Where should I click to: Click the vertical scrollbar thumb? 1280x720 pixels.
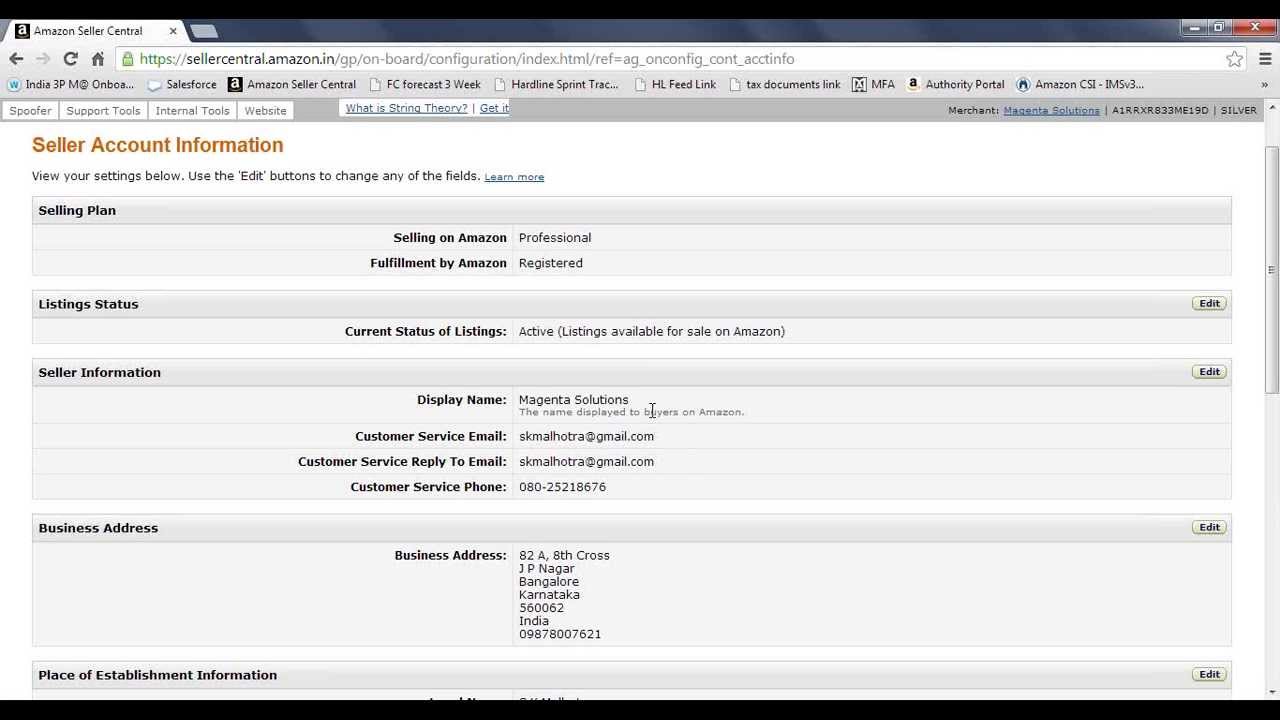tap(1271, 270)
